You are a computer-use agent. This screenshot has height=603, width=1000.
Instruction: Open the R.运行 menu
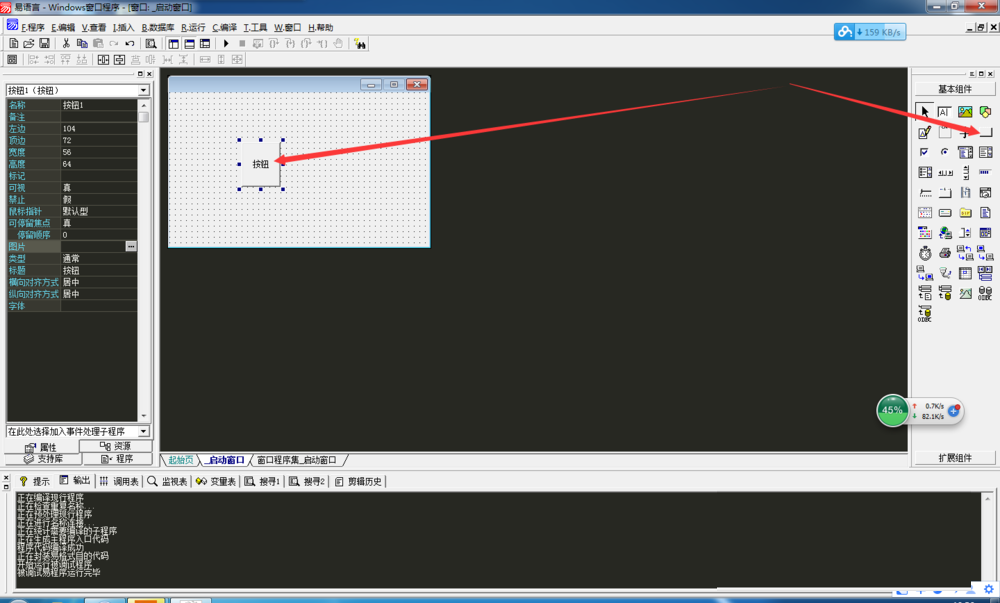pyautogui.click(x=193, y=27)
